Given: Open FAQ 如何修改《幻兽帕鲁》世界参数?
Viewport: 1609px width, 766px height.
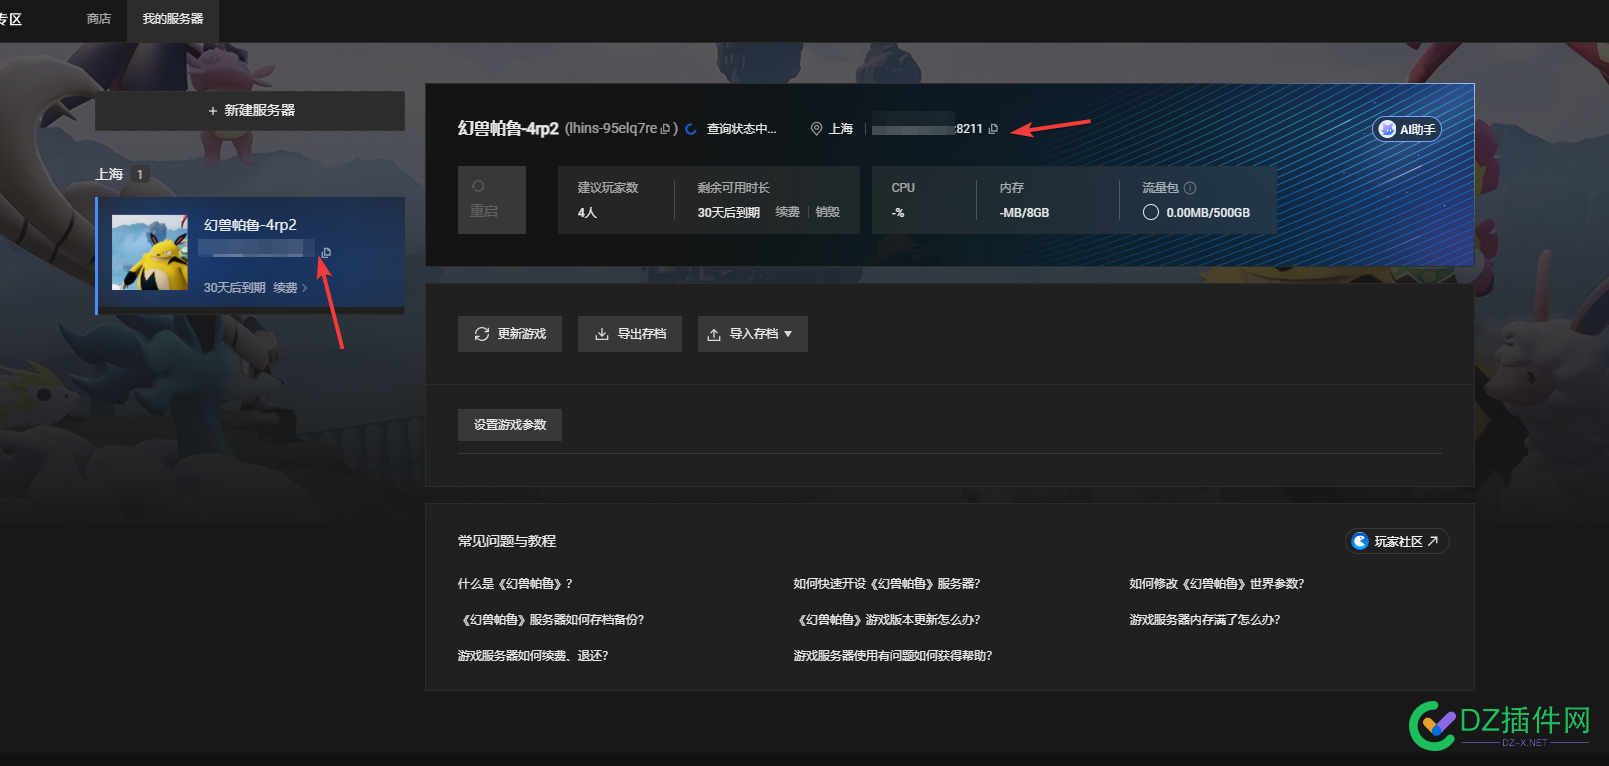Looking at the screenshot, I should pyautogui.click(x=1217, y=584).
